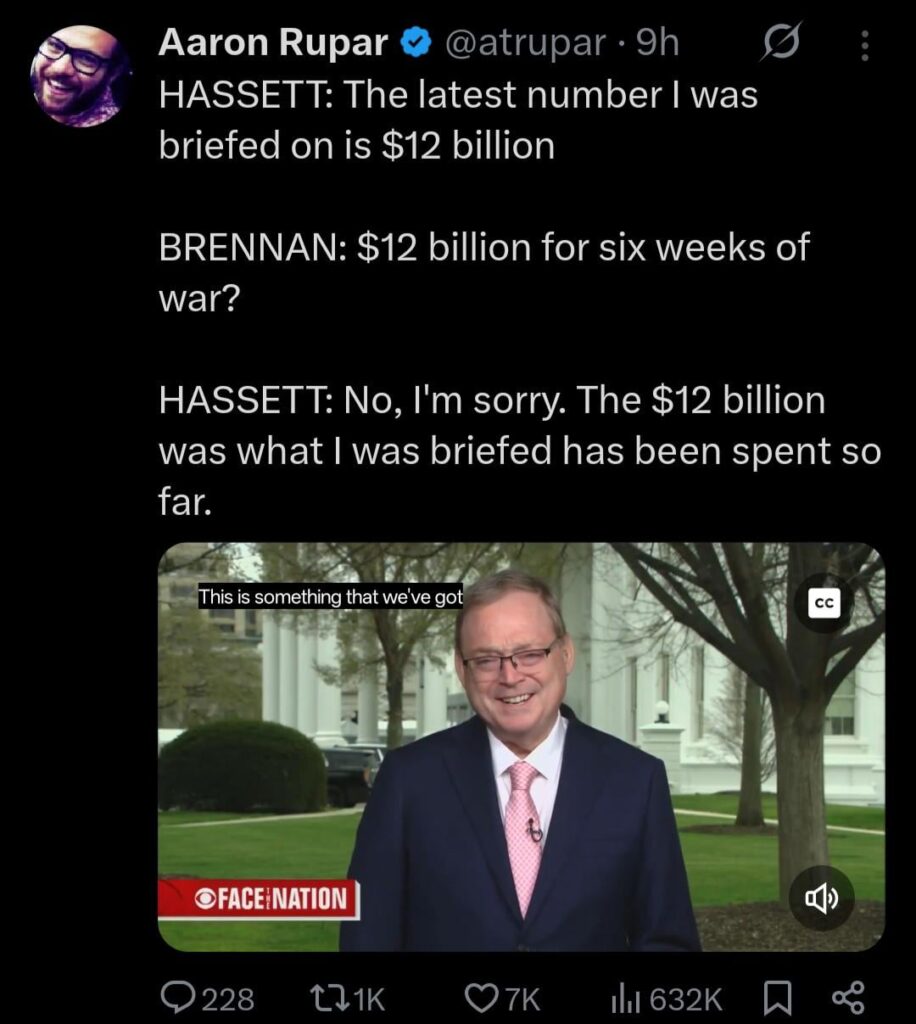Share the post with the share icon

point(849,998)
